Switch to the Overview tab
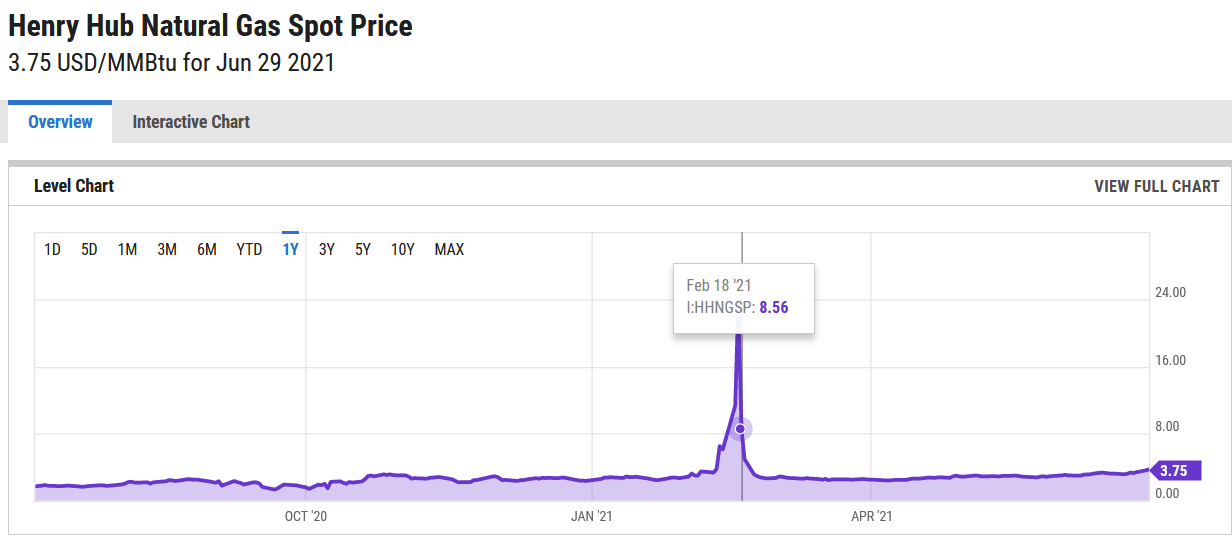The height and width of the screenshot is (537, 1232). tap(60, 122)
